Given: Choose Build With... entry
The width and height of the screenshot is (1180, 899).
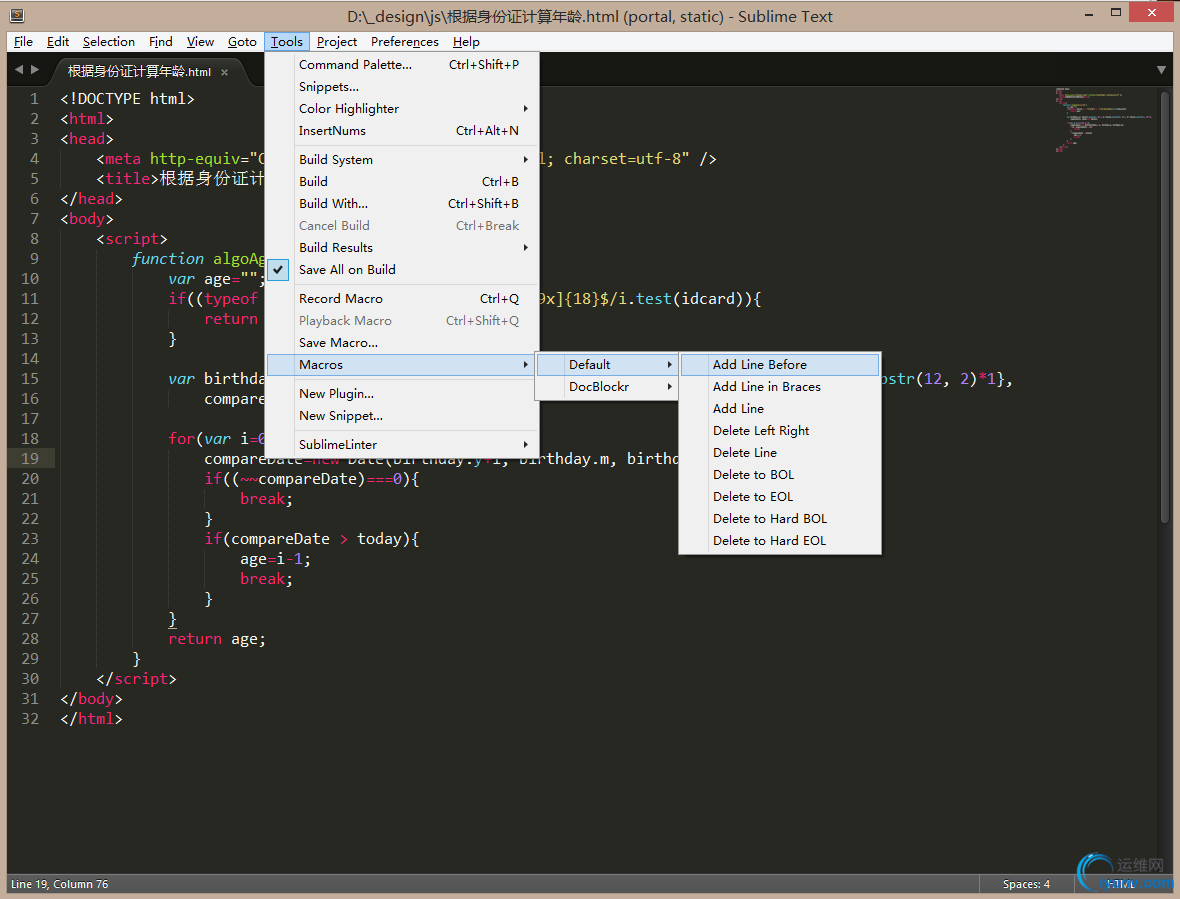Looking at the screenshot, I should pos(403,203).
